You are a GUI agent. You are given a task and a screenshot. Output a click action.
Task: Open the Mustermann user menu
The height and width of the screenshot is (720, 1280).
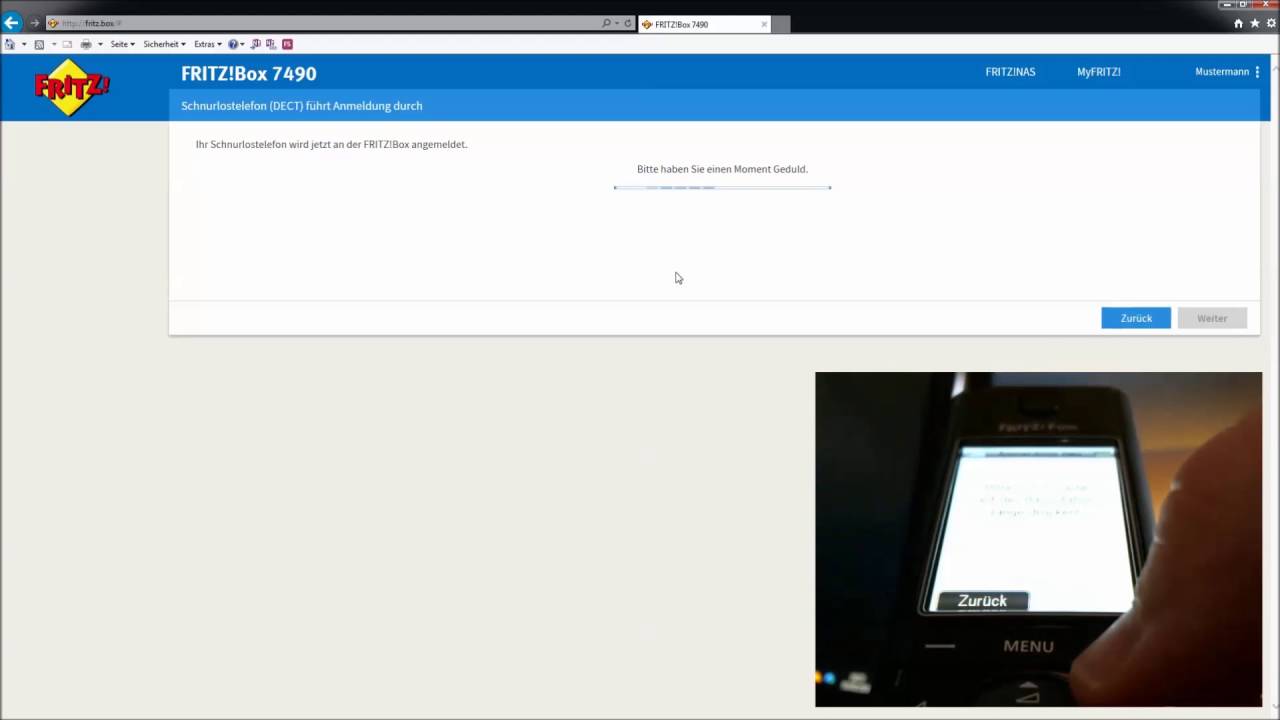coord(1227,72)
